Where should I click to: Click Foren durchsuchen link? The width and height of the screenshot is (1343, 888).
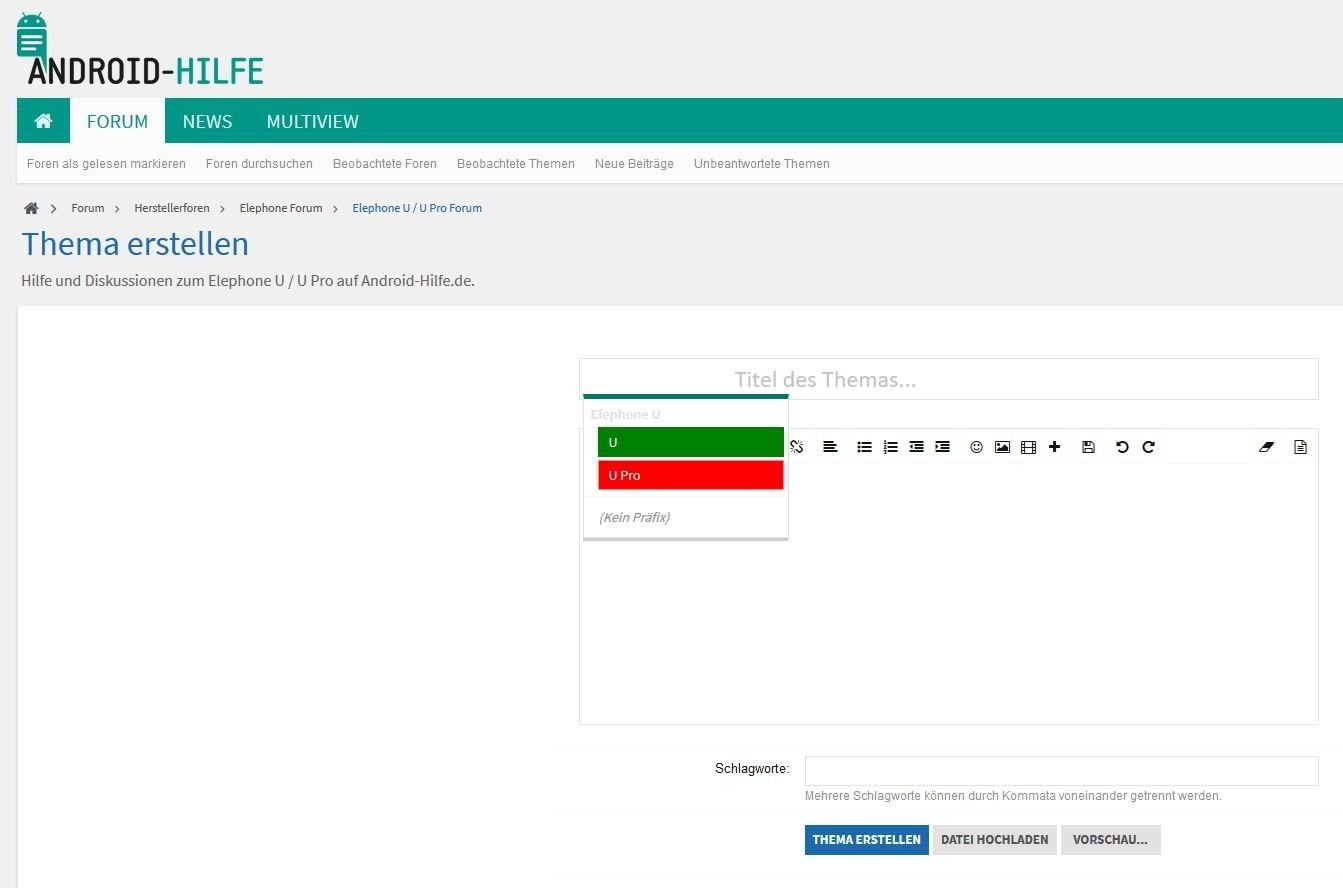click(x=259, y=164)
